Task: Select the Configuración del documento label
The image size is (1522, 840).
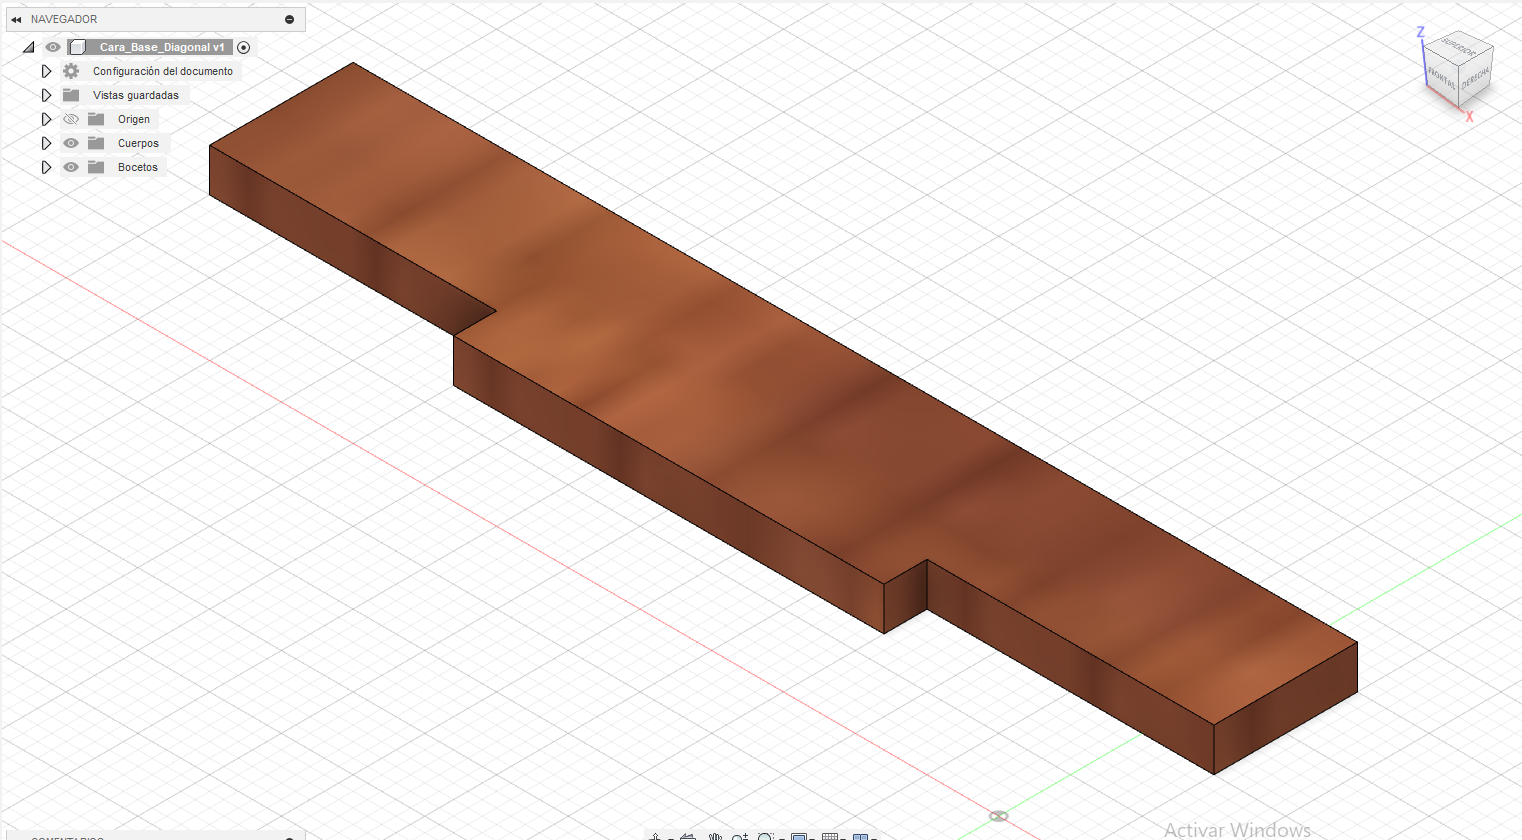Action: click(x=163, y=71)
